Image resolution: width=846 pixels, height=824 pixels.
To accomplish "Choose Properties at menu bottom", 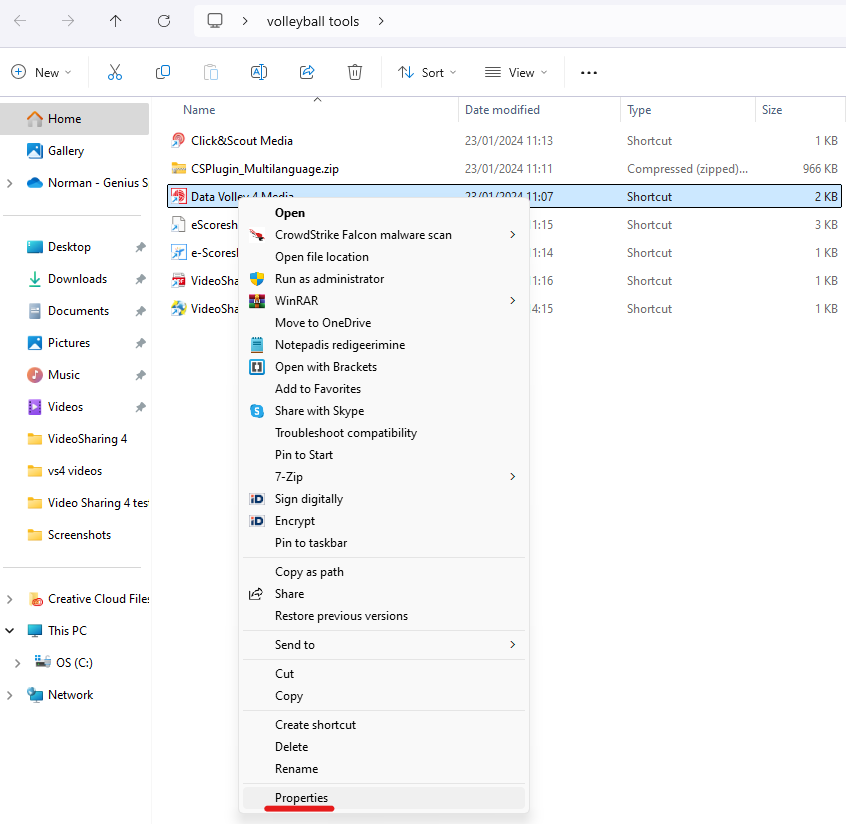I will [384, 798].
